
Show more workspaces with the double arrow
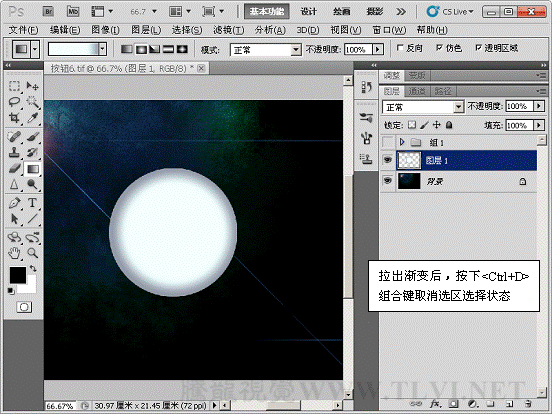pyautogui.click(x=401, y=12)
